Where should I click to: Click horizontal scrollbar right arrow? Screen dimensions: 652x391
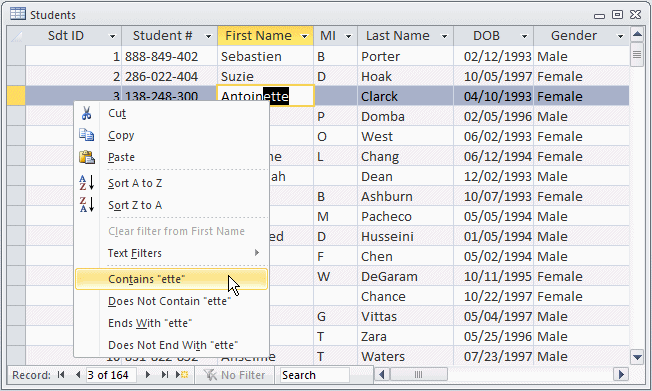click(621, 375)
